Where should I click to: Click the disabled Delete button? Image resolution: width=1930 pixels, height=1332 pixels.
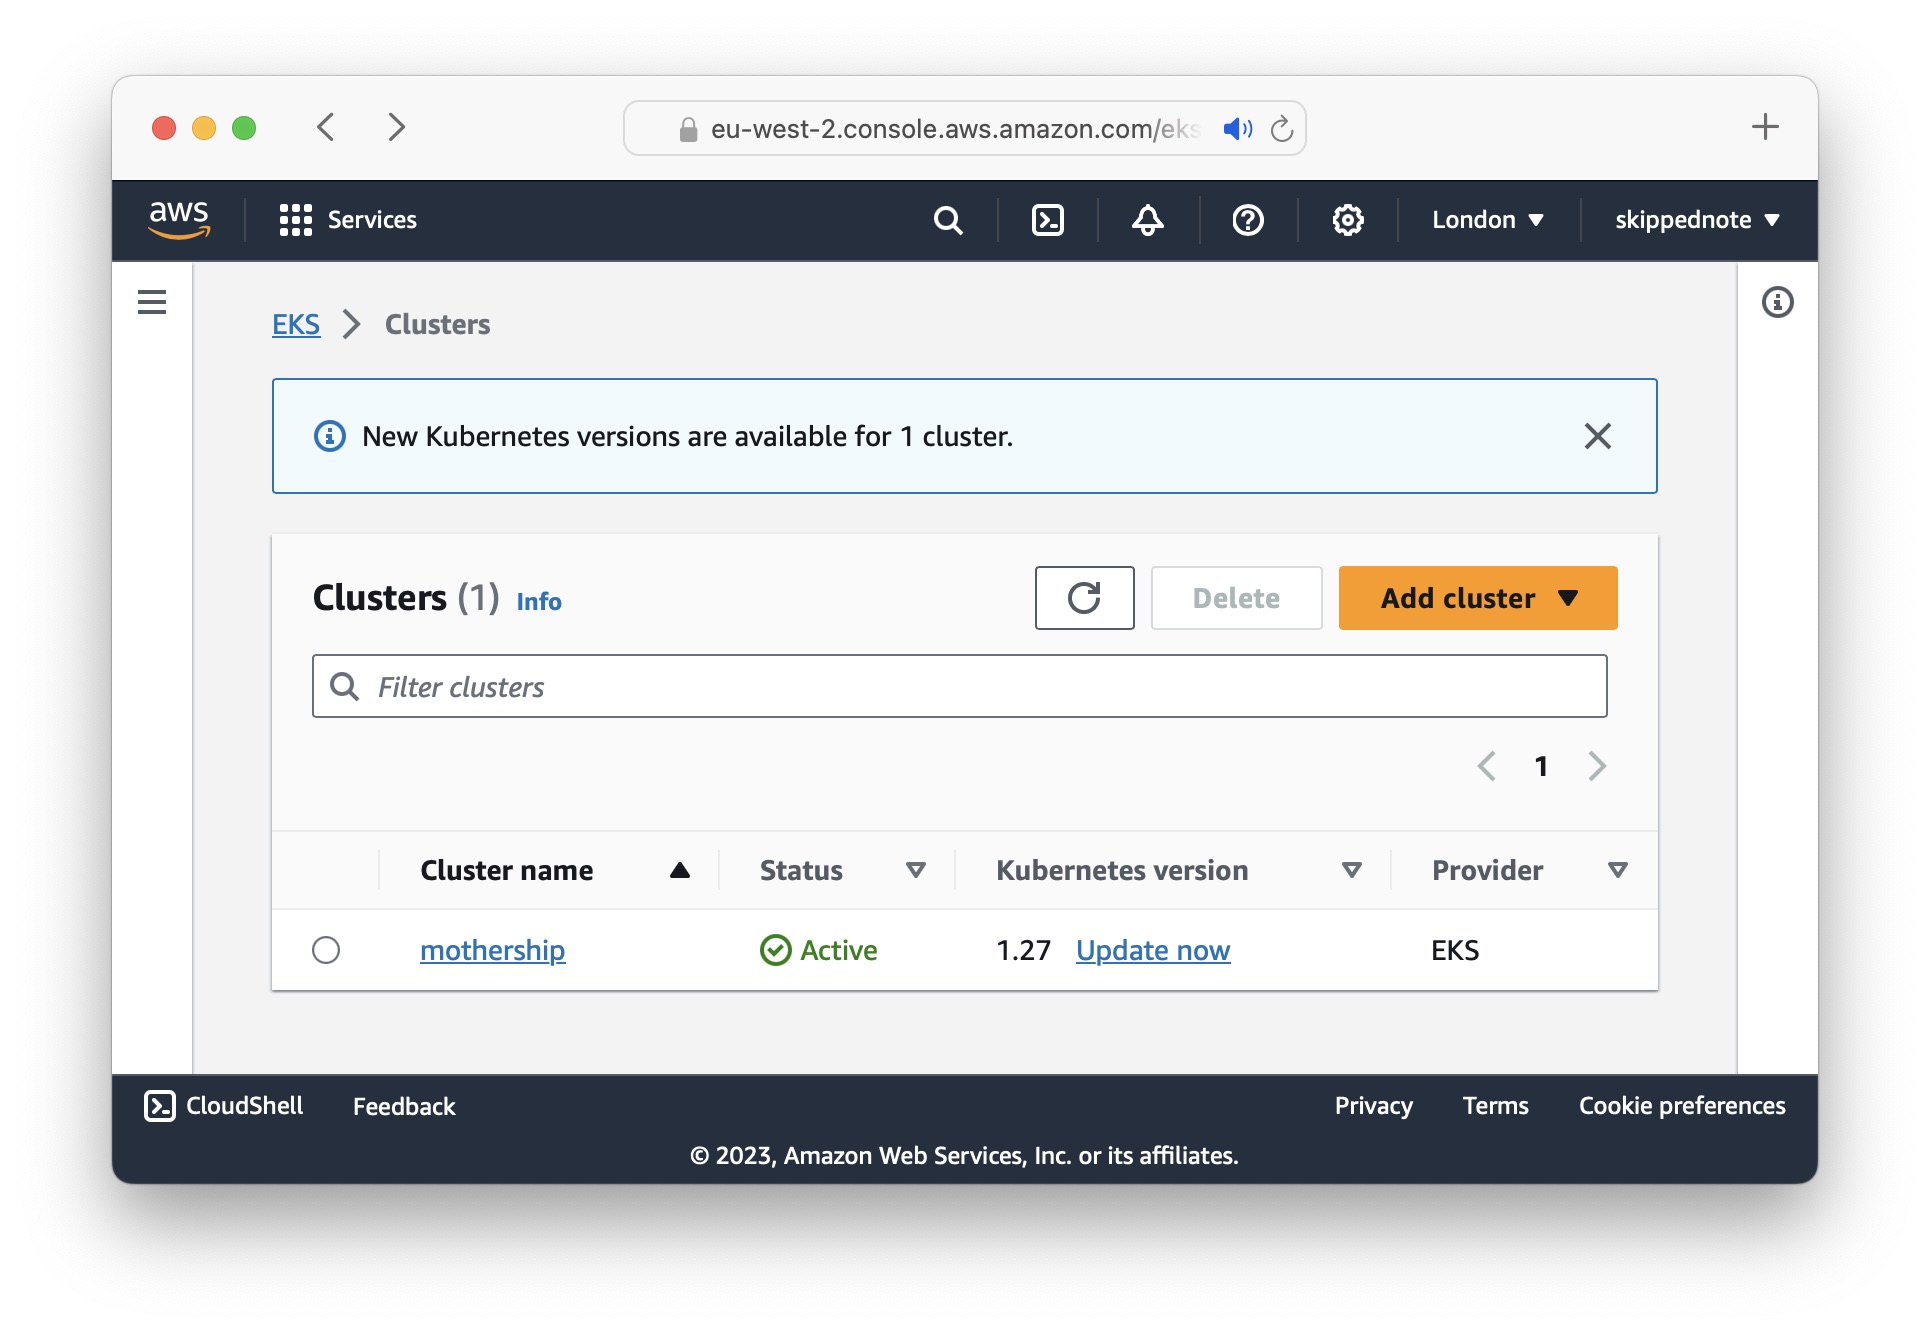click(x=1236, y=598)
